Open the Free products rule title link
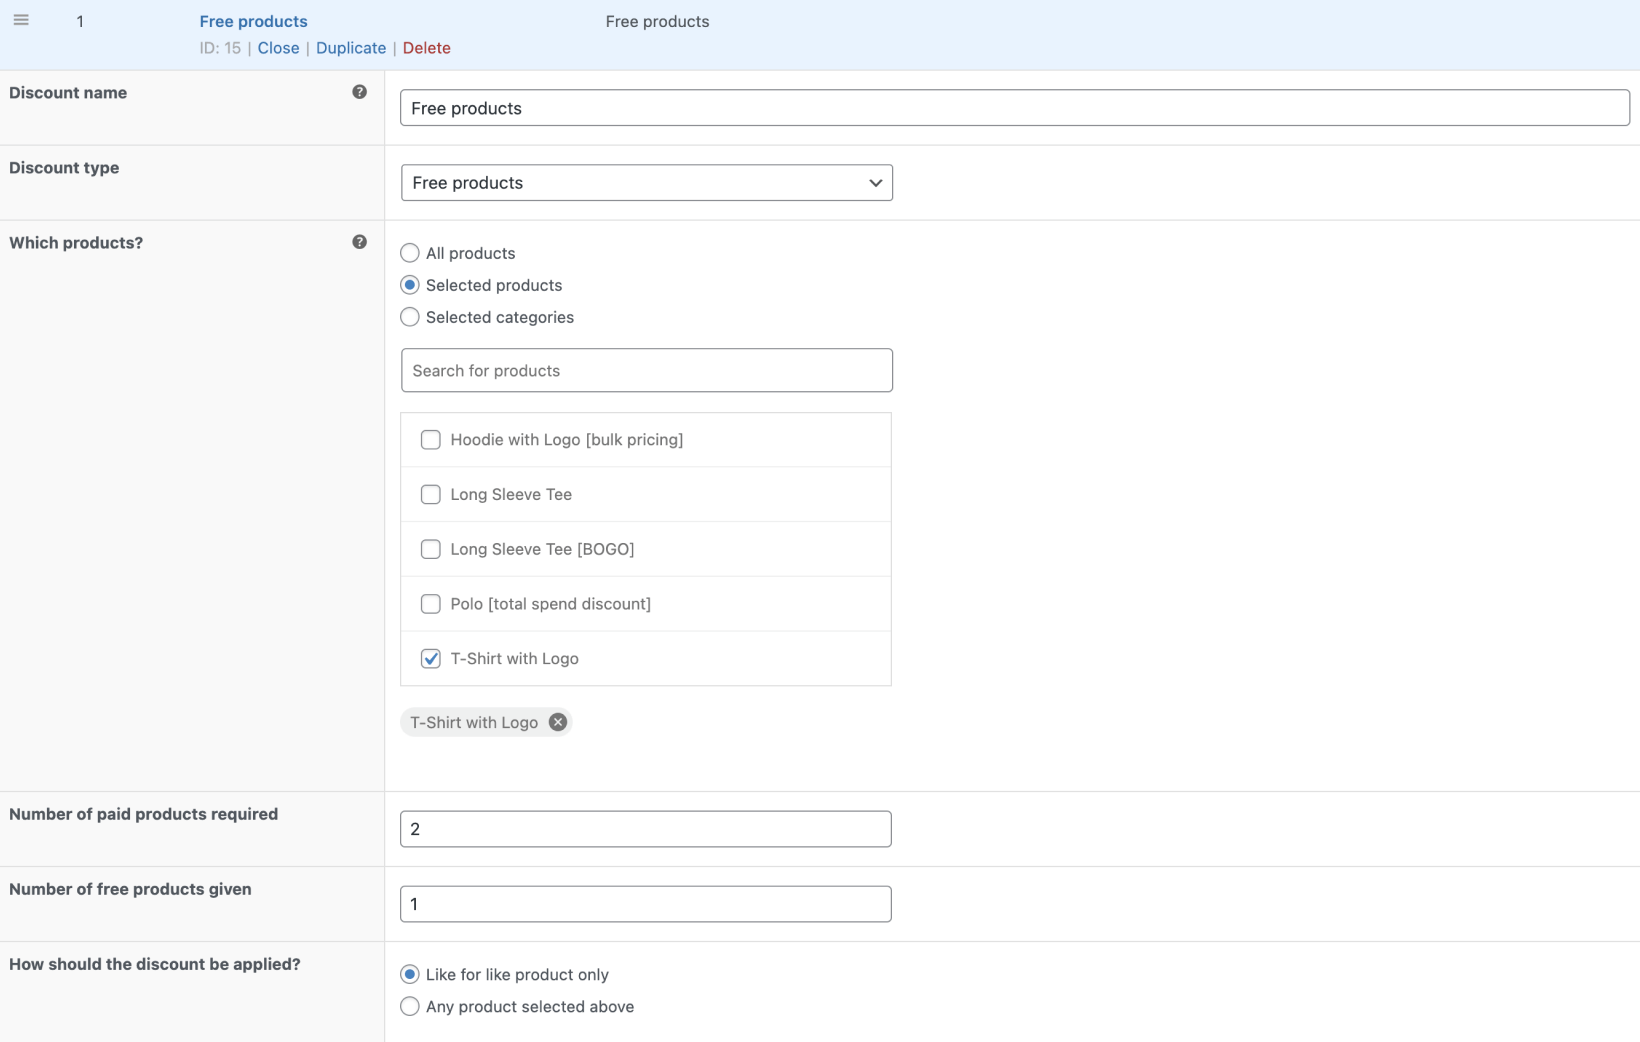The width and height of the screenshot is (1640, 1042). (x=253, y=21)
